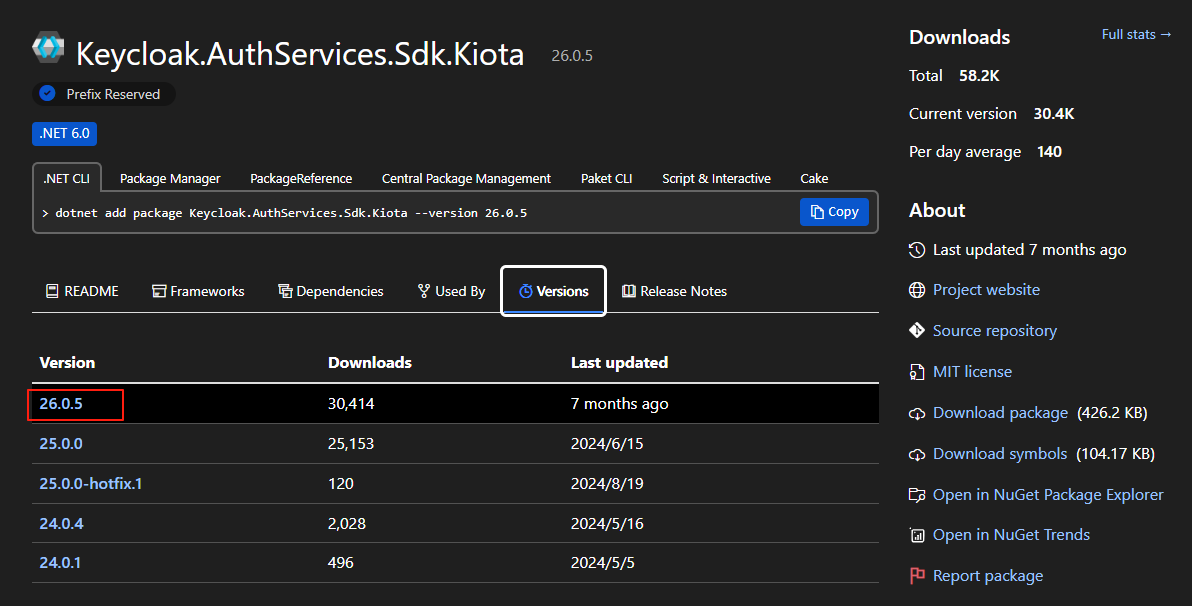Screen dimensions: 1192x606
Task: Open the Dependencies tab
Action: [331, 291]
